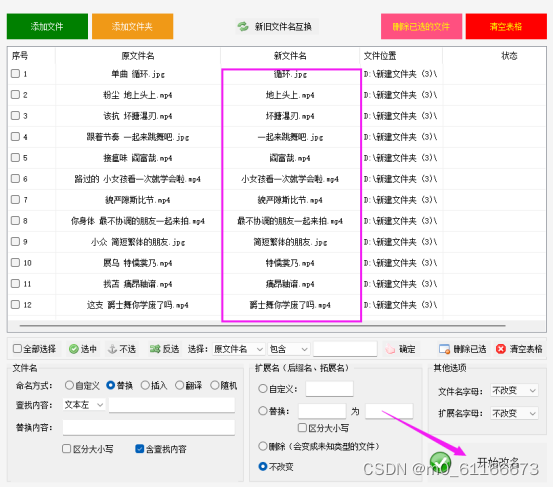The width and height of the screenshot is (554, 487).
Task: Select the 自定义 naming mode radio
Action: click(x=69, y=385)
